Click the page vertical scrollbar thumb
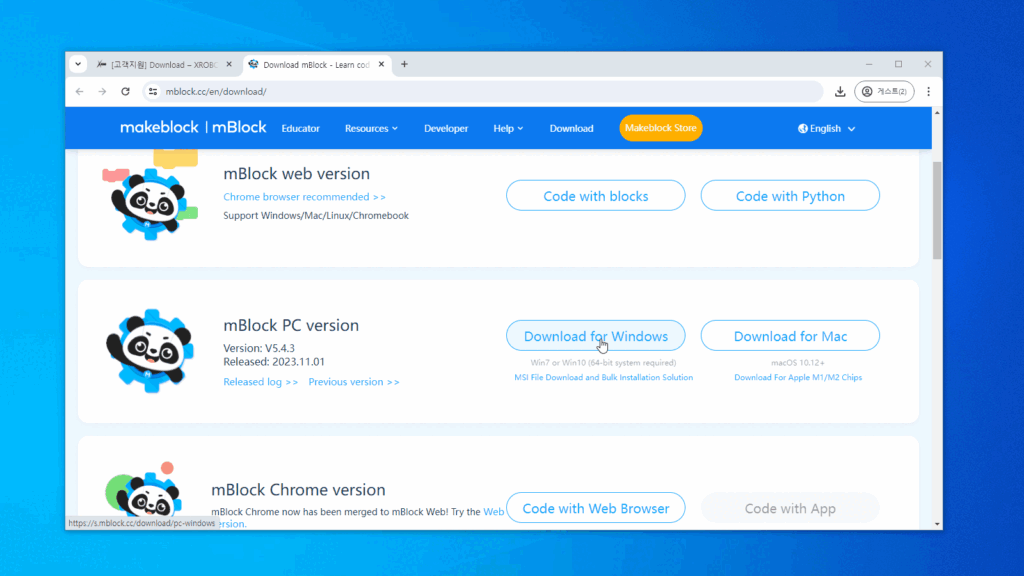Viewport: 1024px width, 576px height. pos(937,210)
